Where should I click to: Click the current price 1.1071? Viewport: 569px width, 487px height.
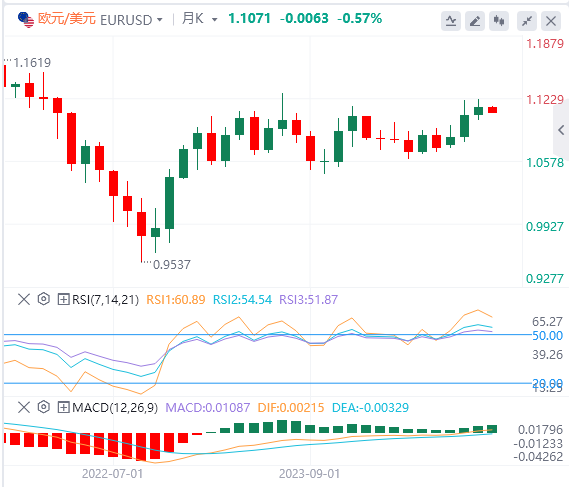tap(249, 19)
